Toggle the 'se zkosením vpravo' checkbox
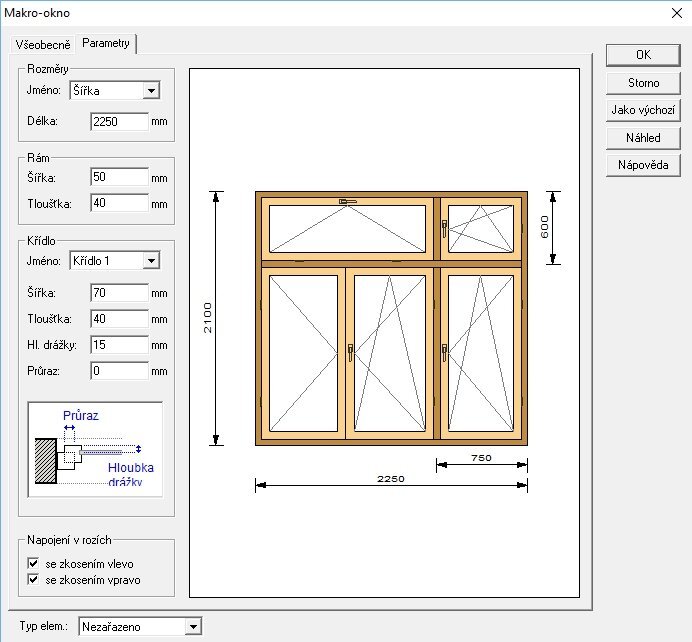This screenshot has width=692, height=642. click(x=33, y=579)
